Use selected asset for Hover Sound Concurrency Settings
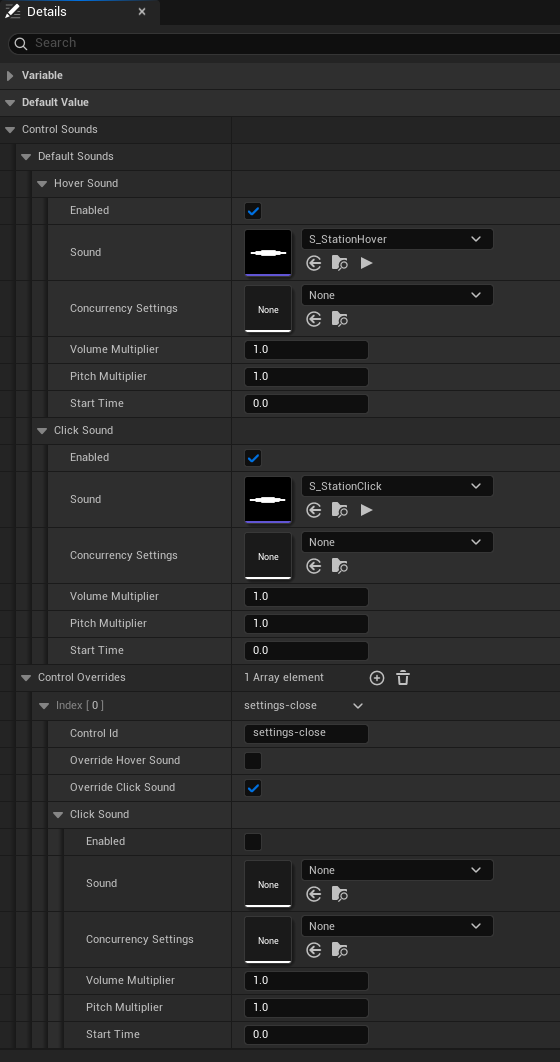The image size is (560, 1062). point(314,319)
